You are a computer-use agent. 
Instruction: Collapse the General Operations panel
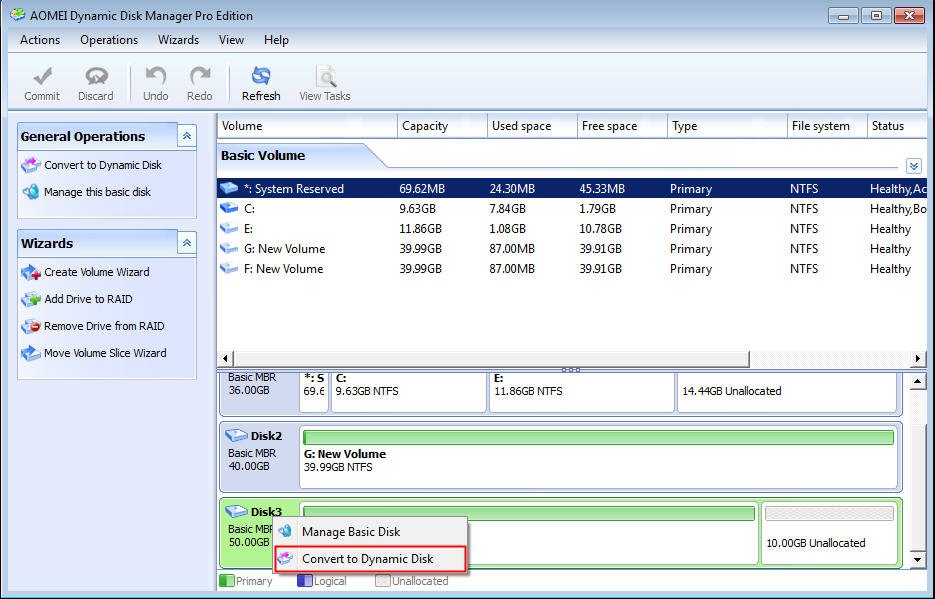point(186,136)
